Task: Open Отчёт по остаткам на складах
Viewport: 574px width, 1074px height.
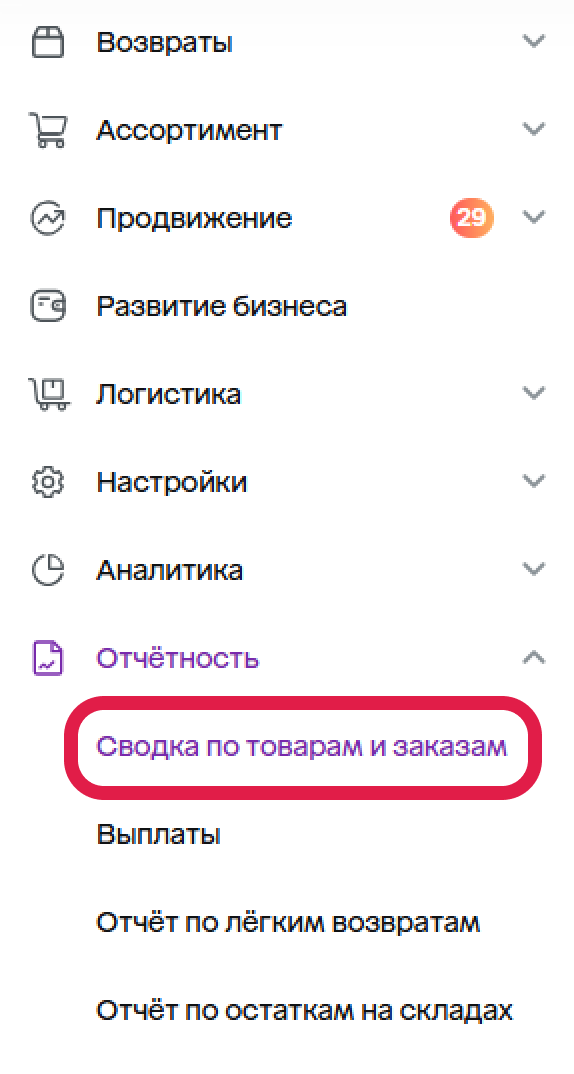Action: [x=304, y=1012]
